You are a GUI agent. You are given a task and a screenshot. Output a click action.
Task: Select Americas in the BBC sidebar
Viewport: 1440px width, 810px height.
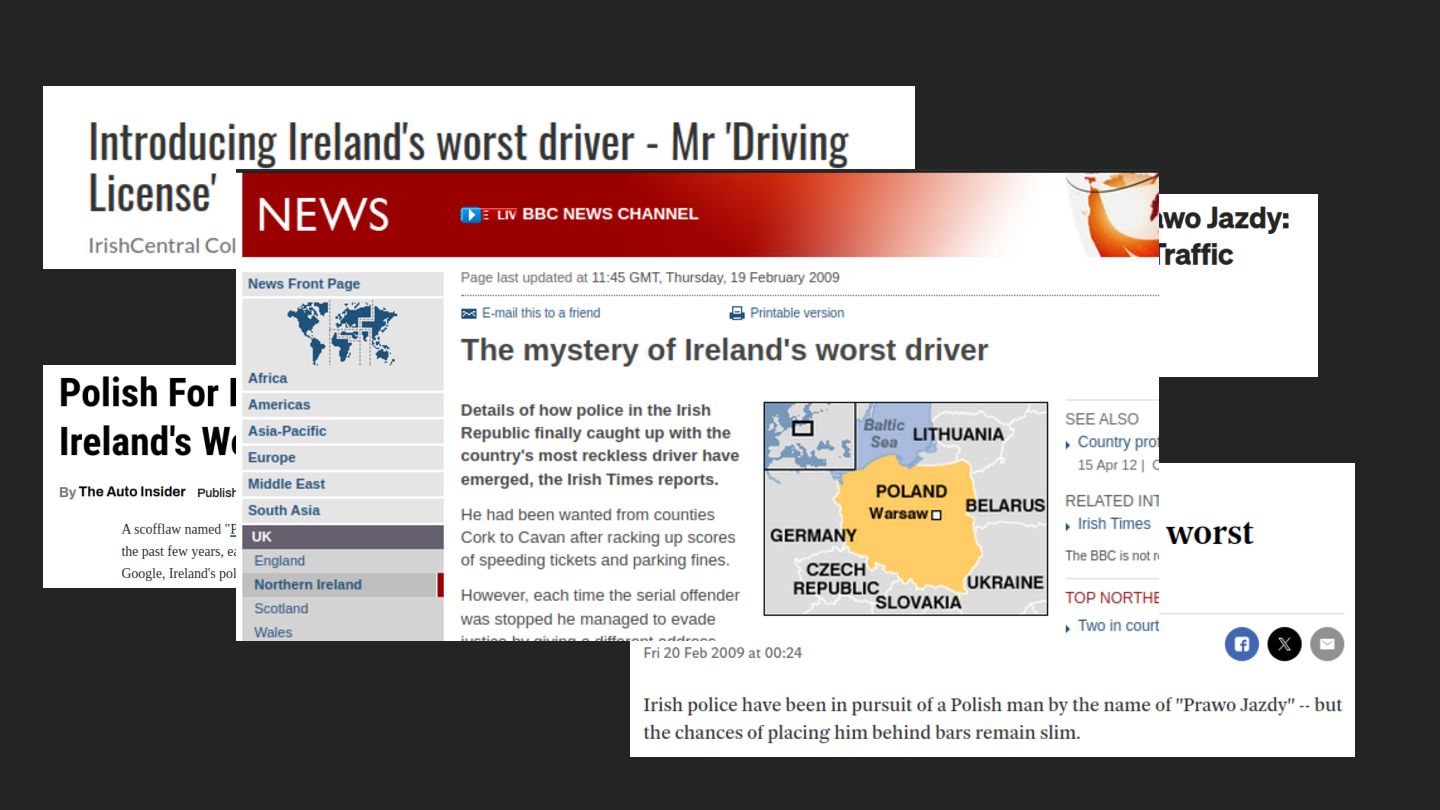[343, 405]
